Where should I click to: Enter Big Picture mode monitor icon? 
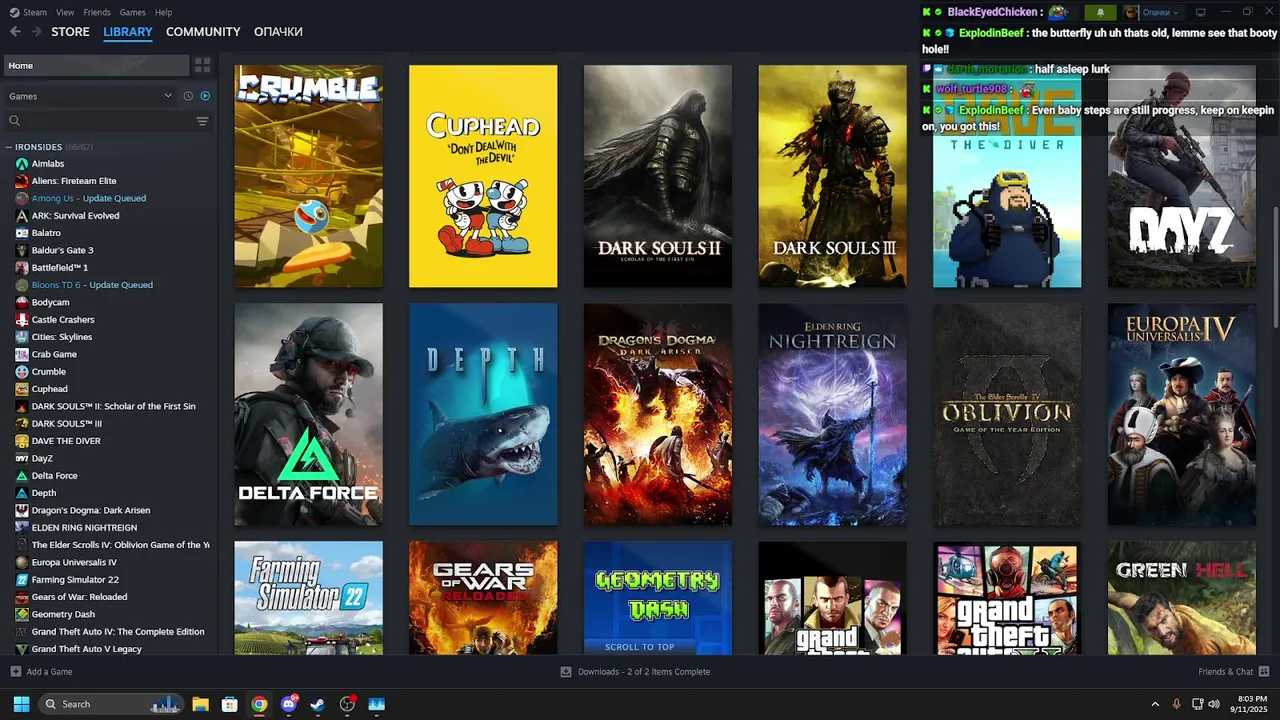click(x=1201, y=12)
